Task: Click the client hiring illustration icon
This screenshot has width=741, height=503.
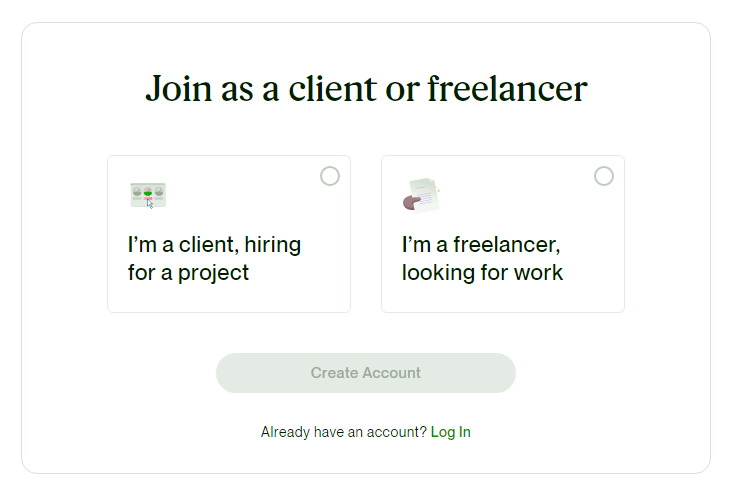Action: (x=148, y=195)
